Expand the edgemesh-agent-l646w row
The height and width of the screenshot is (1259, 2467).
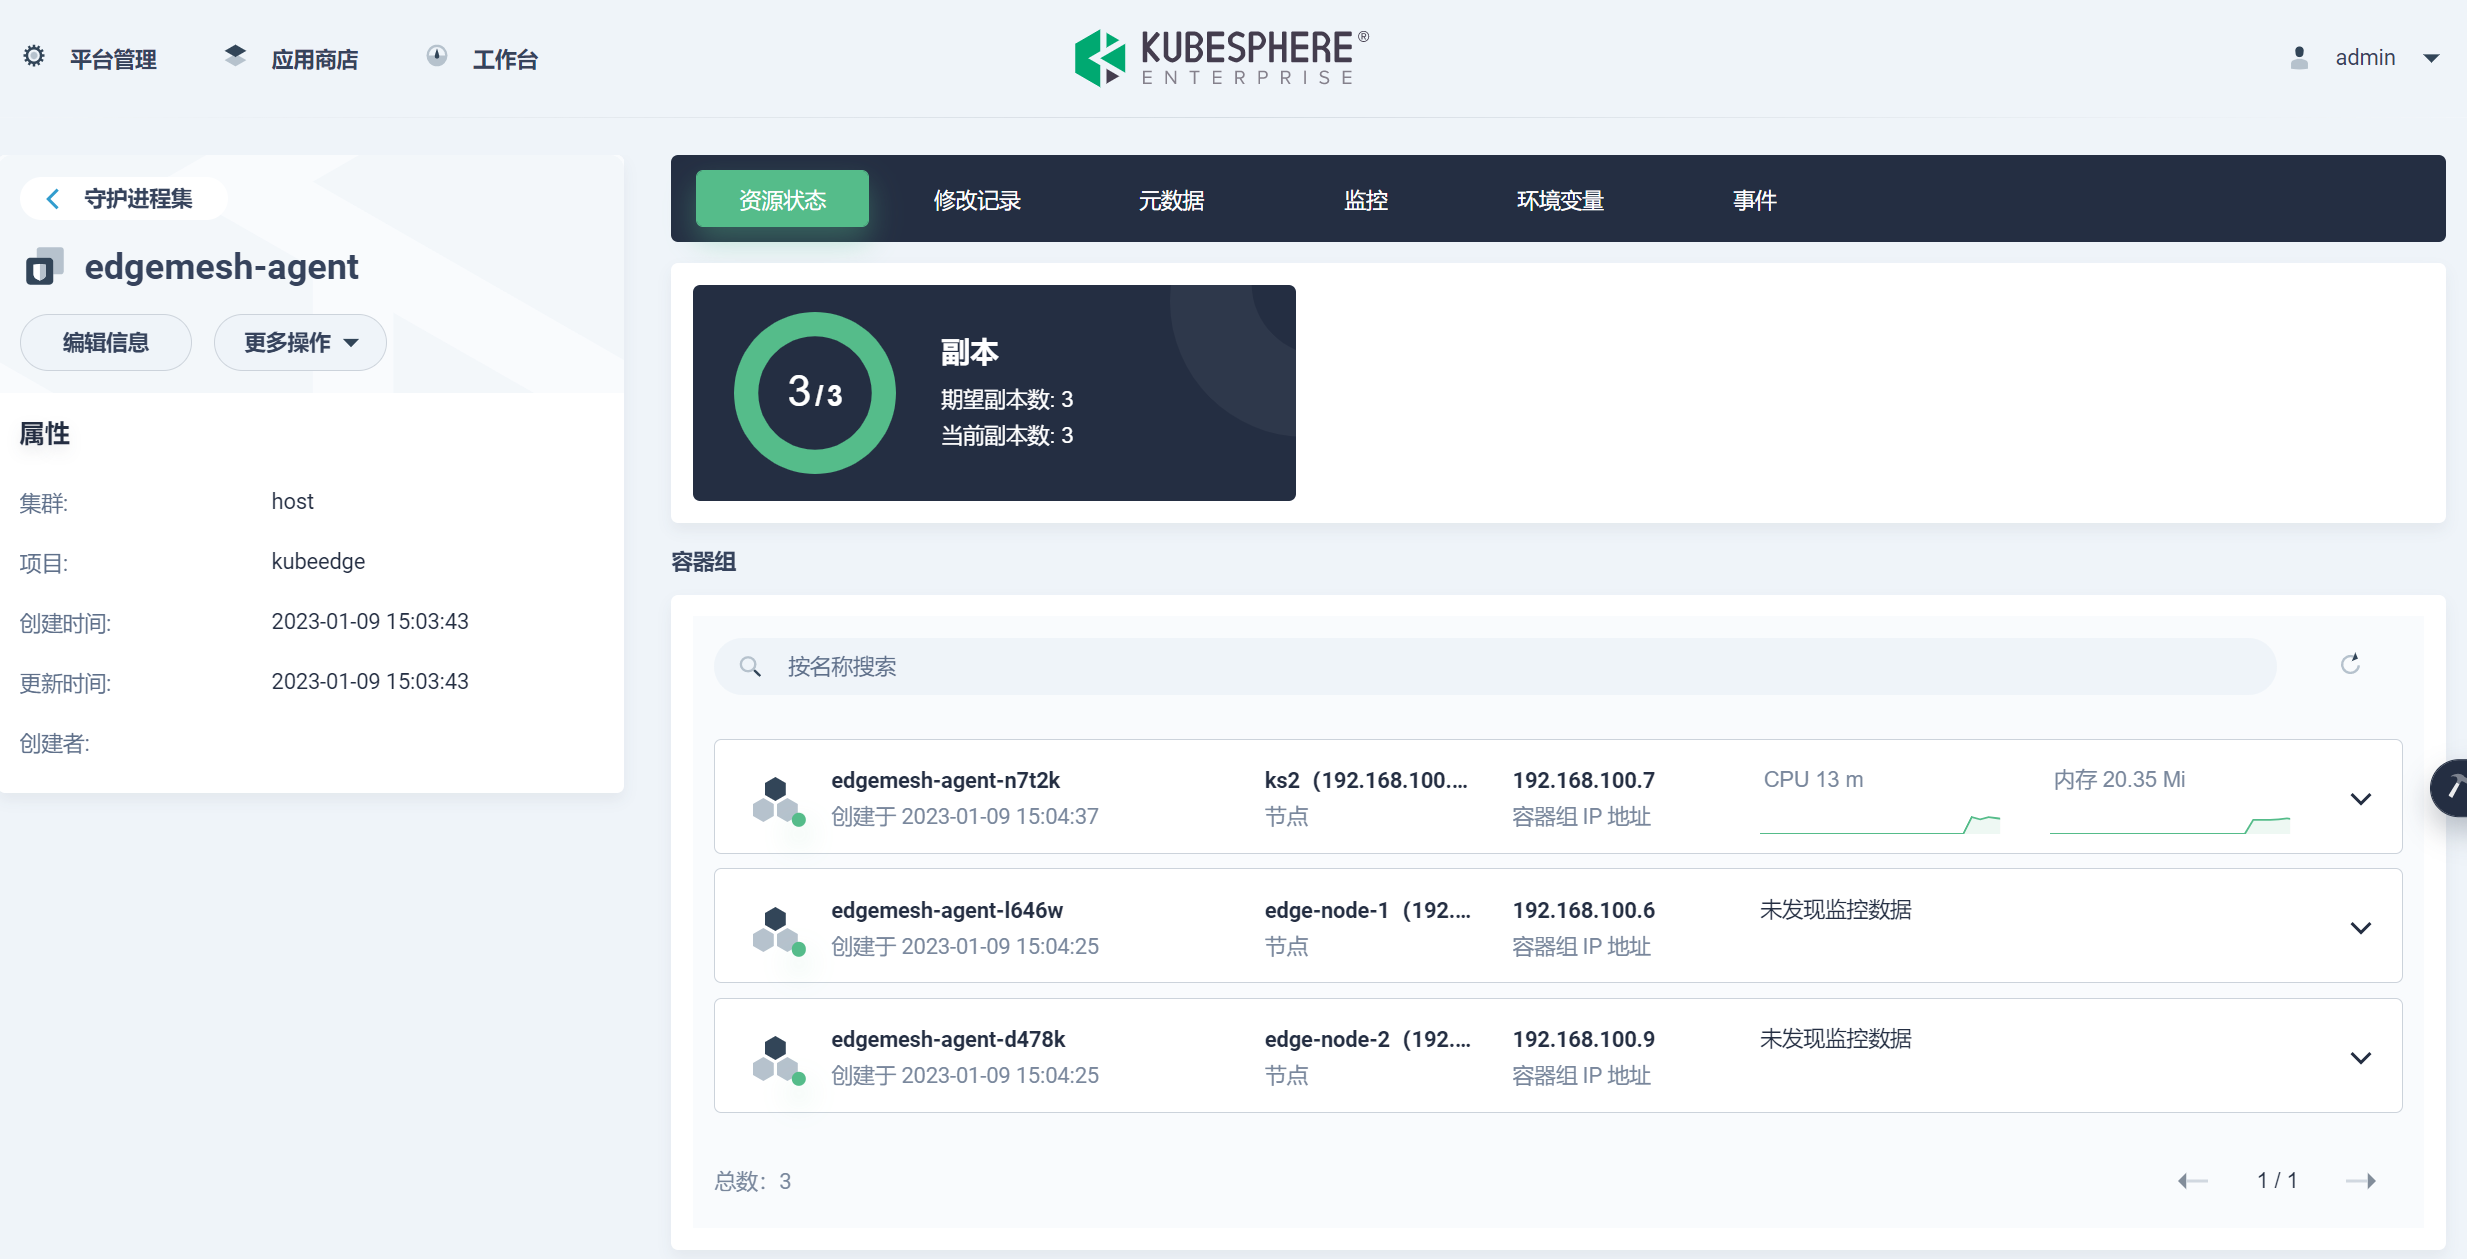coord(2362,926)
